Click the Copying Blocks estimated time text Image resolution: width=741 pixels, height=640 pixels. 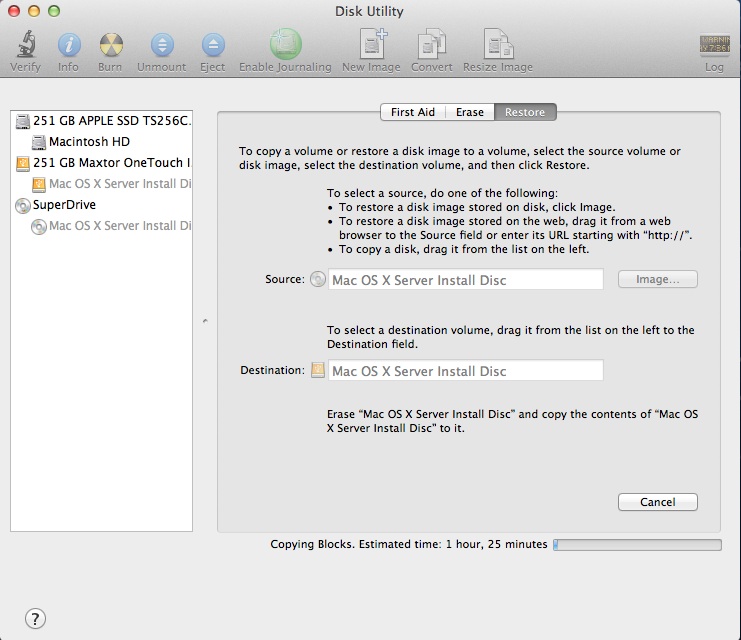408,544
